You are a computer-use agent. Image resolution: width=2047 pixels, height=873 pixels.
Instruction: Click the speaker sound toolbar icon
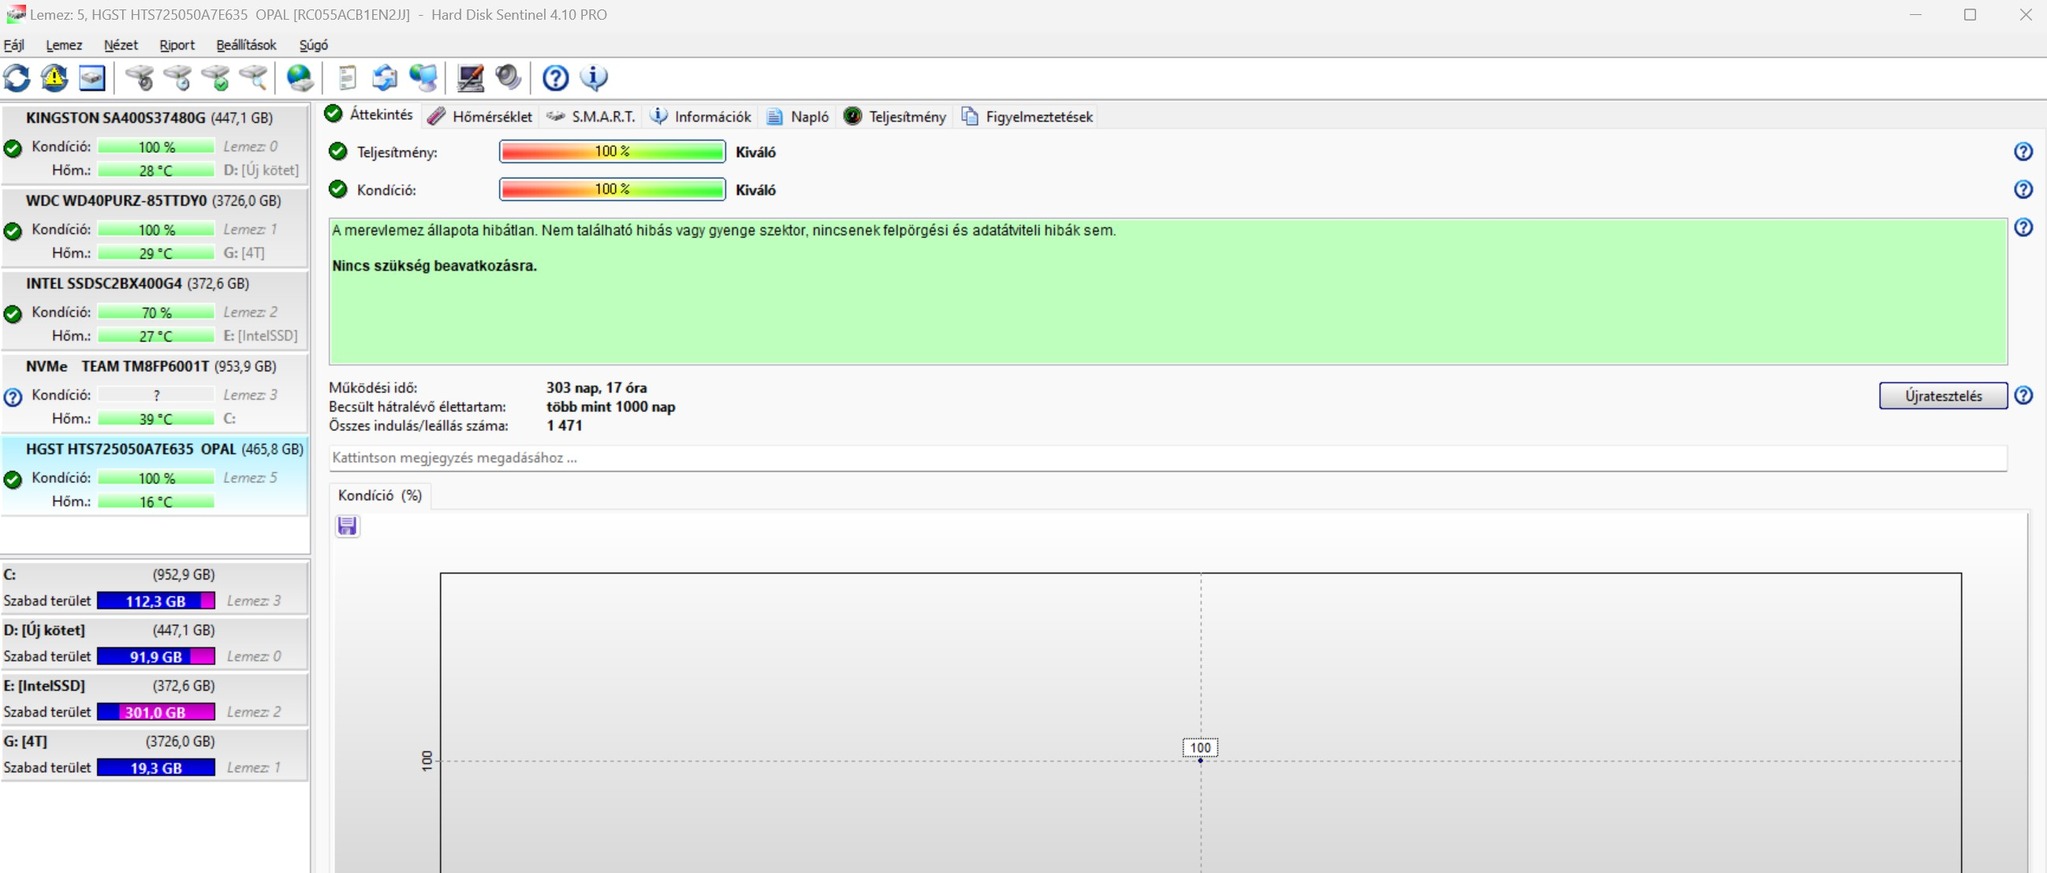pyautogui.click(x=508, y=77)
